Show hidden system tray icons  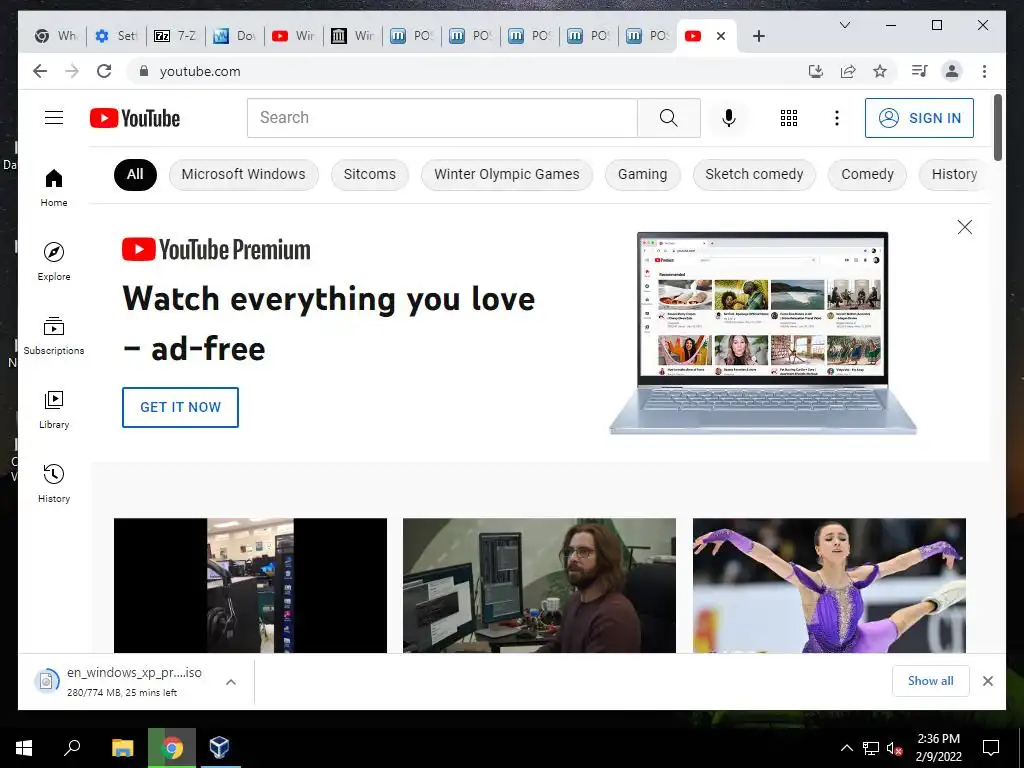point(846,748)
